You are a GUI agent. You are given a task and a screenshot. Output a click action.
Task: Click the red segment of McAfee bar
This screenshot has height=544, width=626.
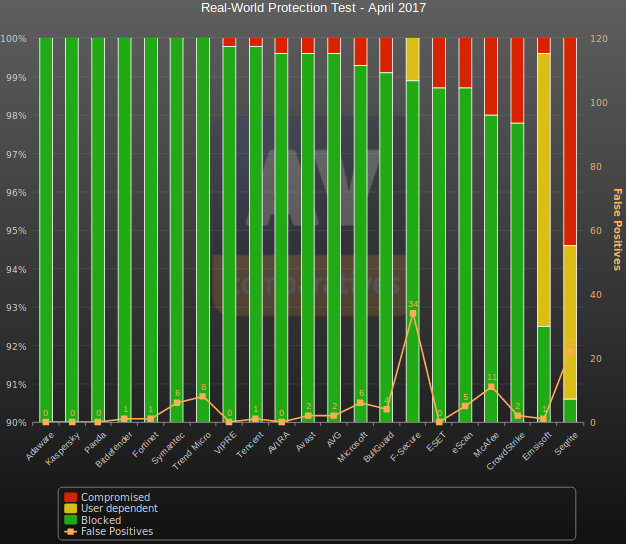(491, 76)
